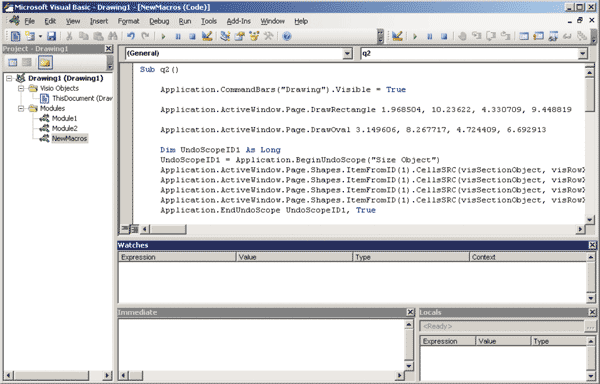
Task: Collapse the Modules folder
Action: point(21,108)
